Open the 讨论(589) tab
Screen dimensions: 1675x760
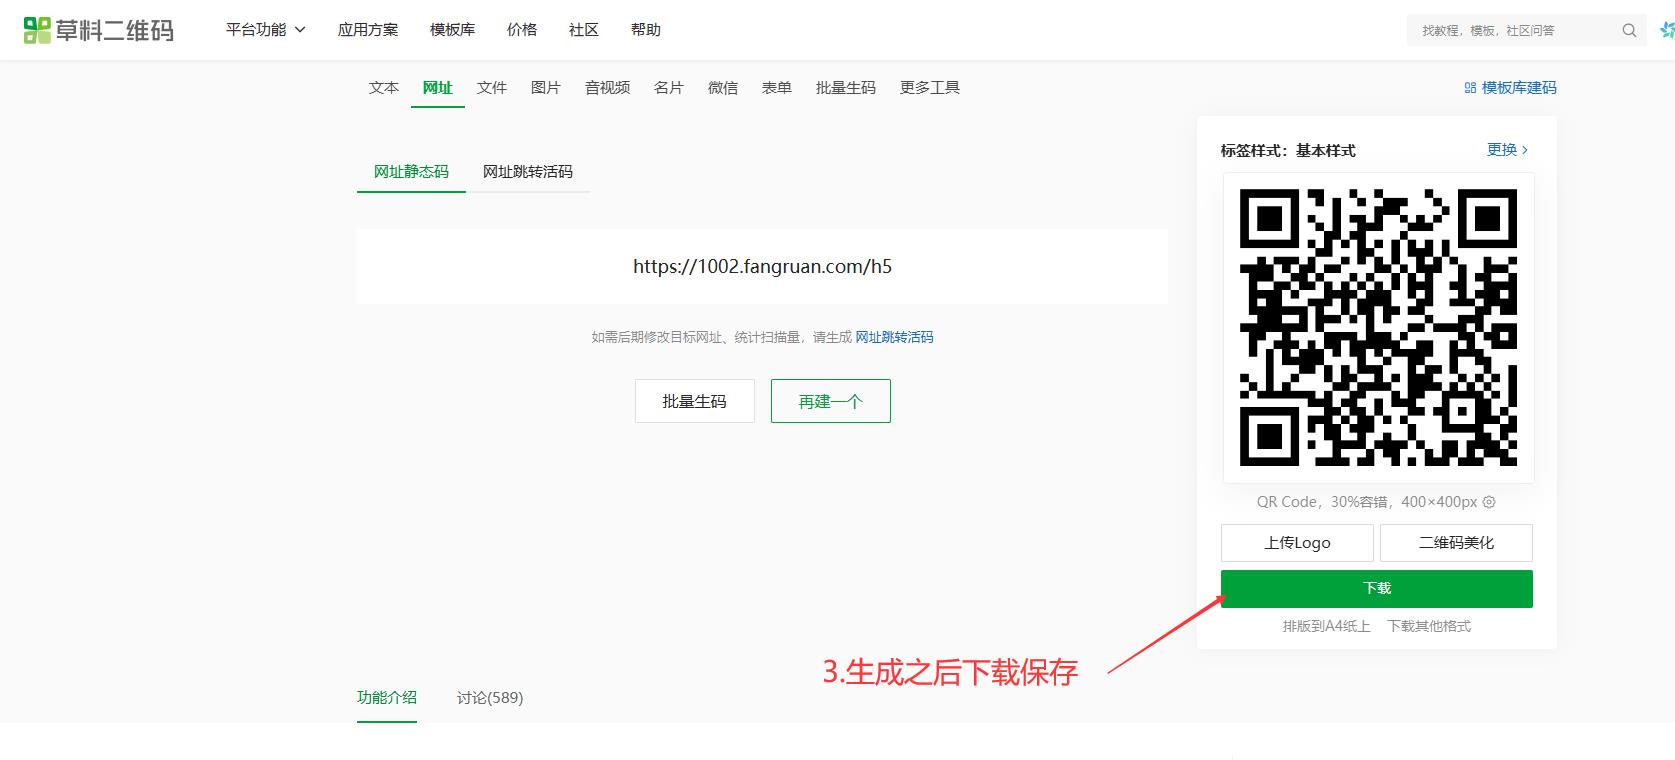(x=490, y=698)
